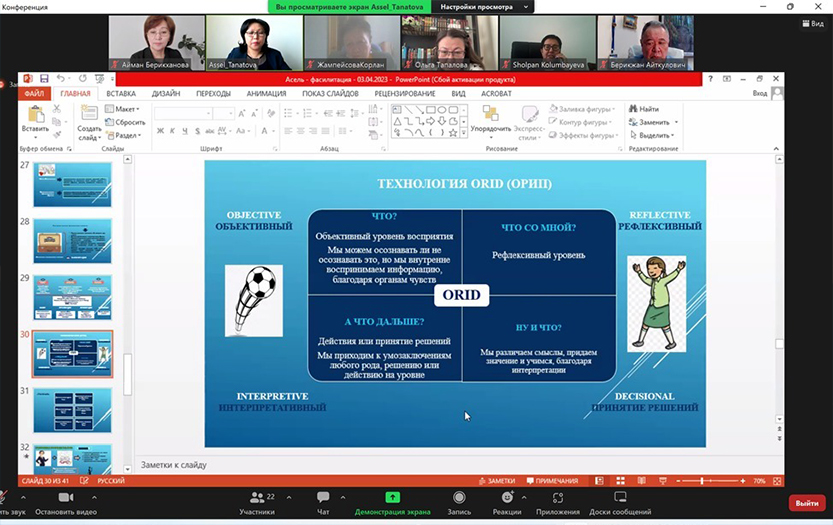Click the green Share Screen icon

393,497
